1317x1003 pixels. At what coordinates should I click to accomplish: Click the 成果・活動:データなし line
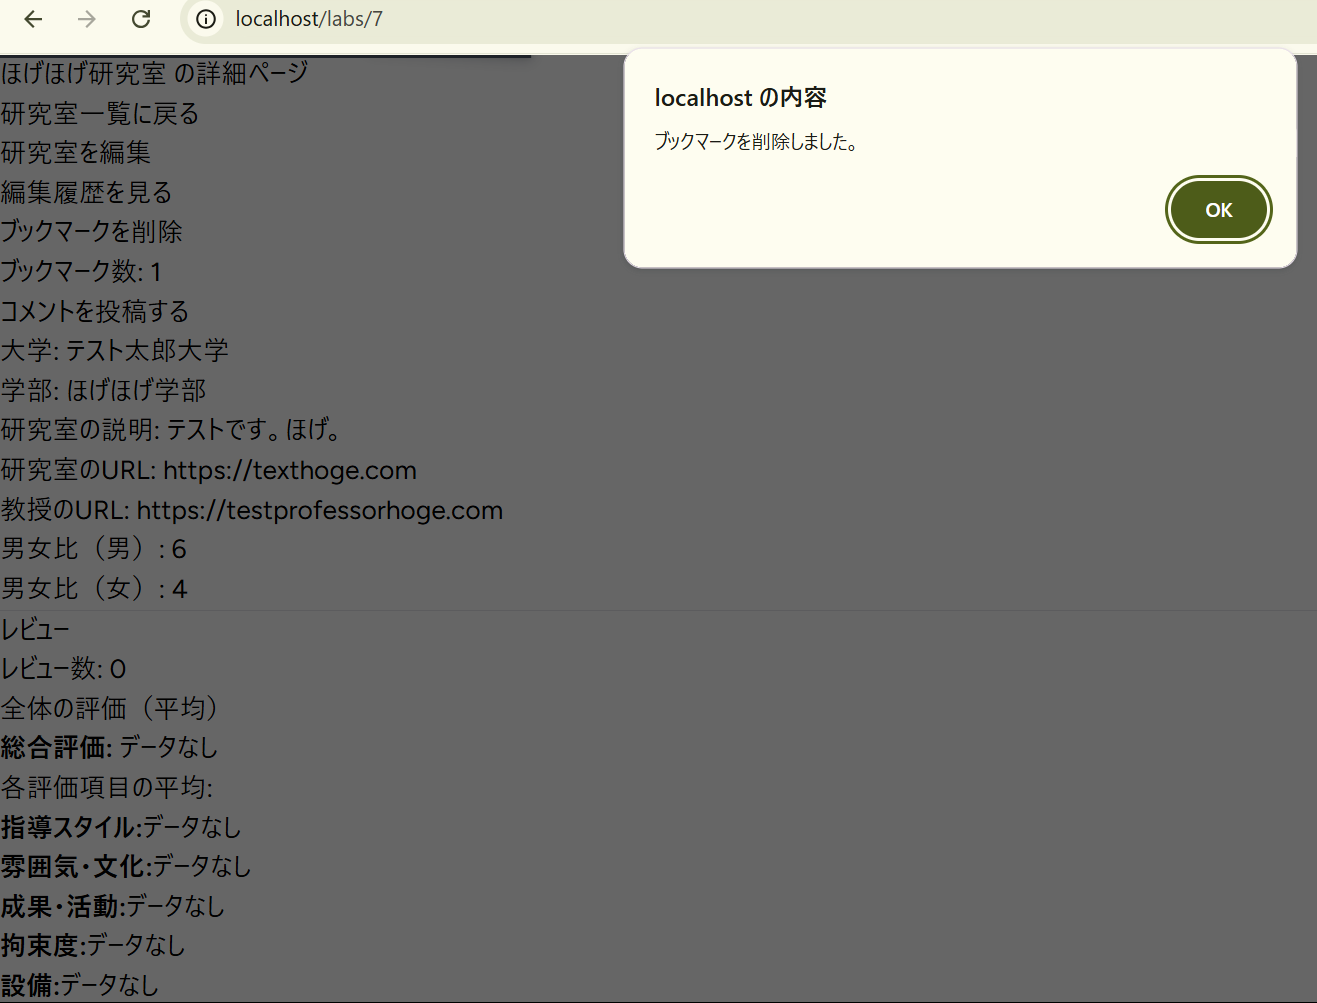(x=113, y=907)
